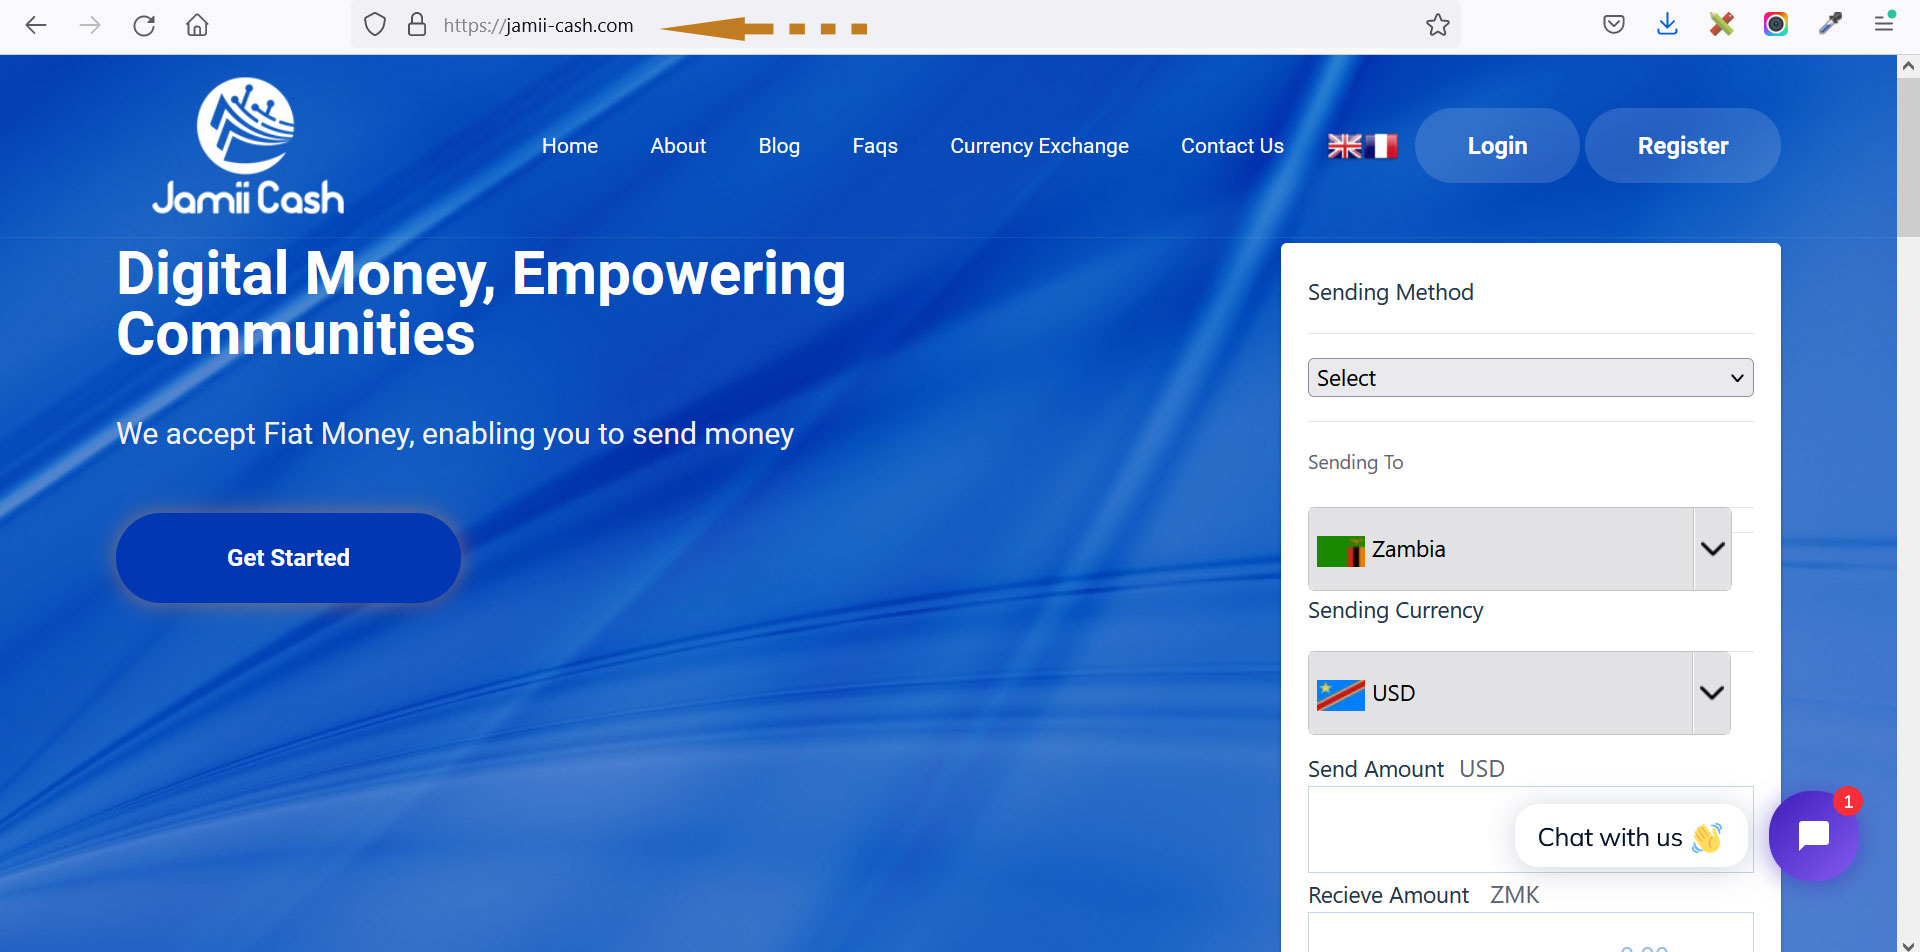This screenshot has height=952, width=1920.
Task: Open the Zambia country dropdown
Action: pyautogui.click(x=1518, y=549)
